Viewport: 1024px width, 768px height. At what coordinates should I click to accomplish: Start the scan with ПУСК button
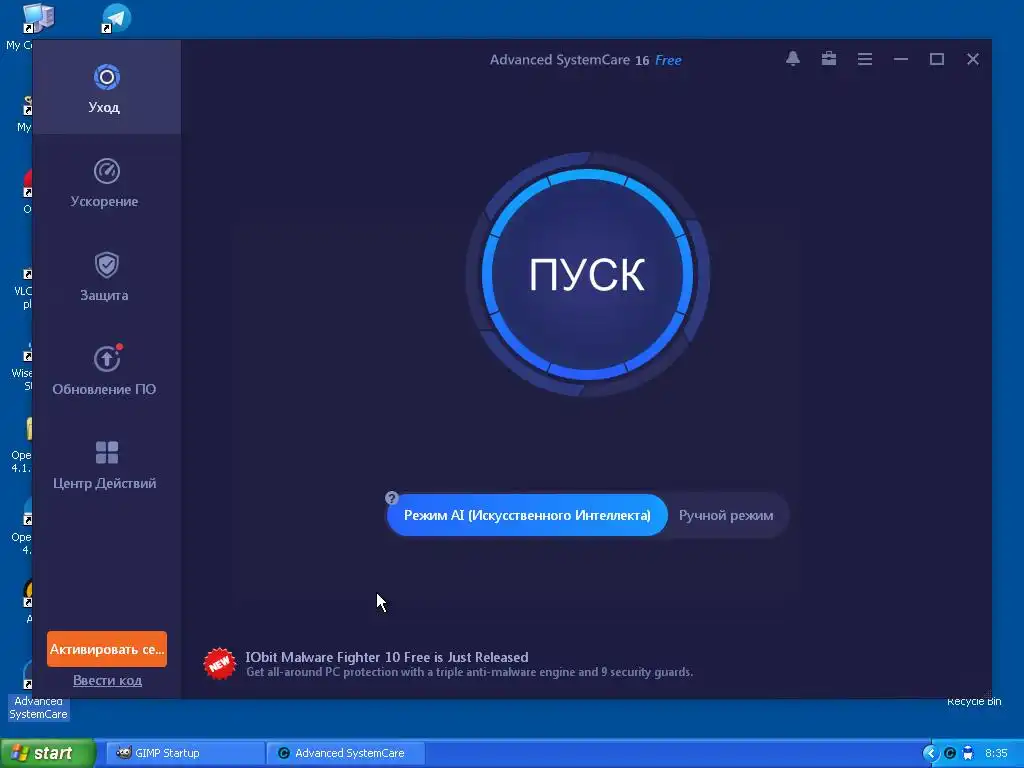[587, 274]
